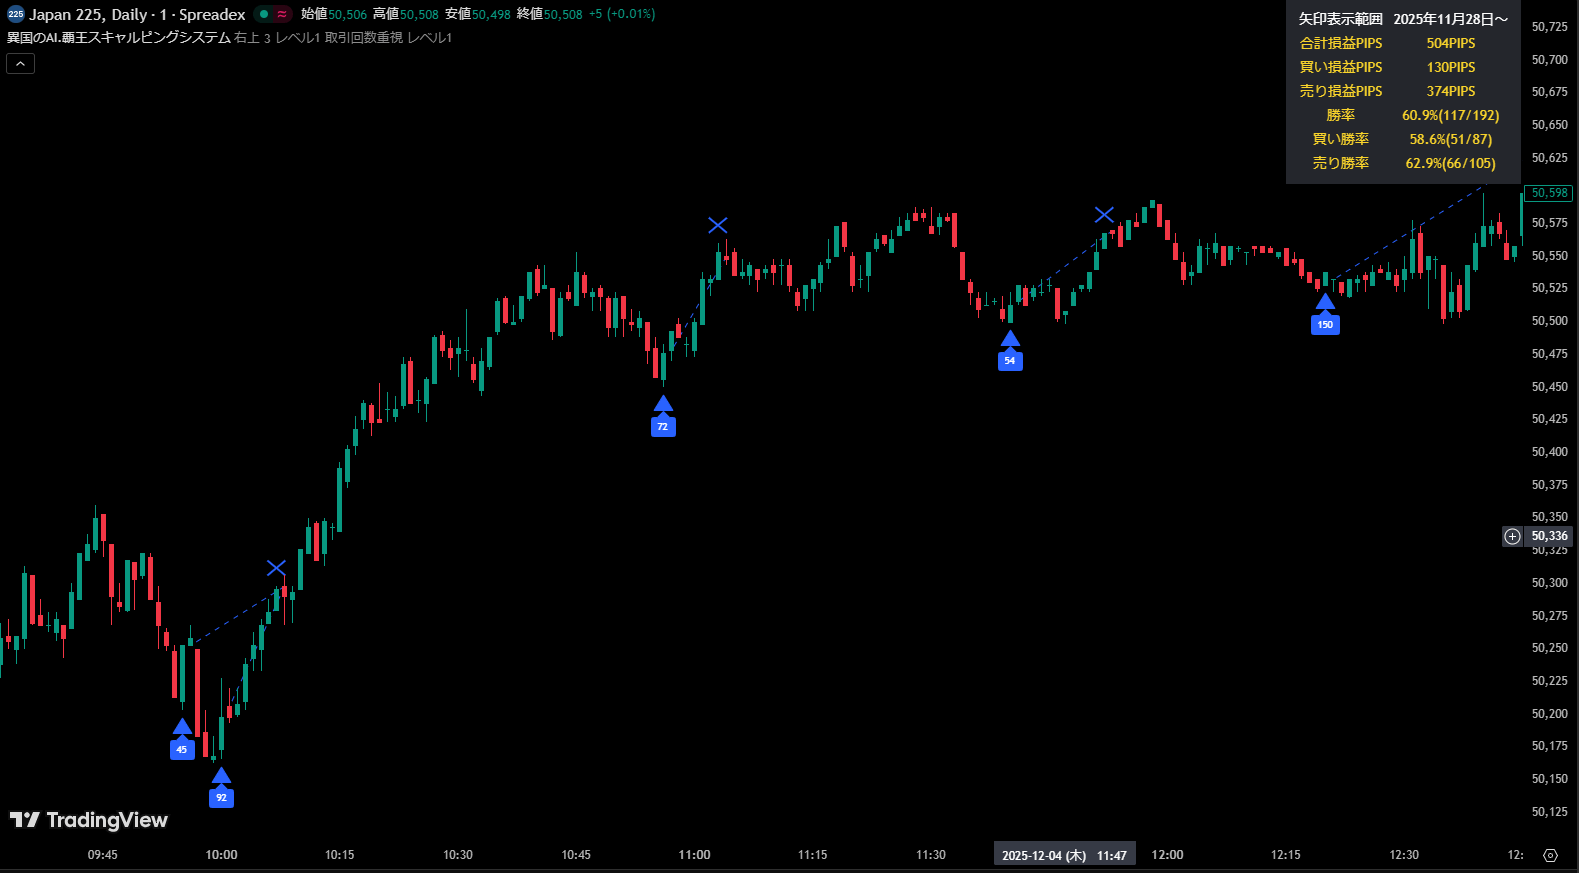The width and height of the screenshot is (1579, 873).
Task: Click the buy arrow signal labeled 45
Action: [182, 740]
